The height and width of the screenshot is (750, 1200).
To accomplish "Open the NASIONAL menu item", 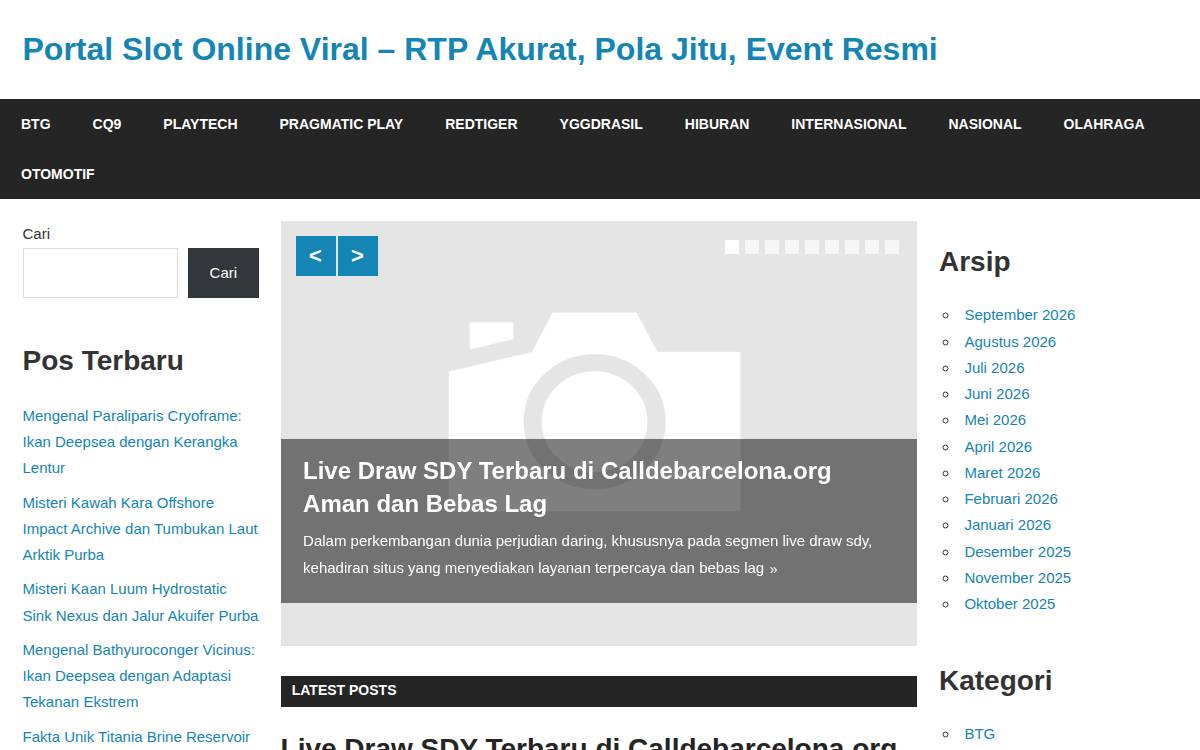I will click(x=985, y=124).
